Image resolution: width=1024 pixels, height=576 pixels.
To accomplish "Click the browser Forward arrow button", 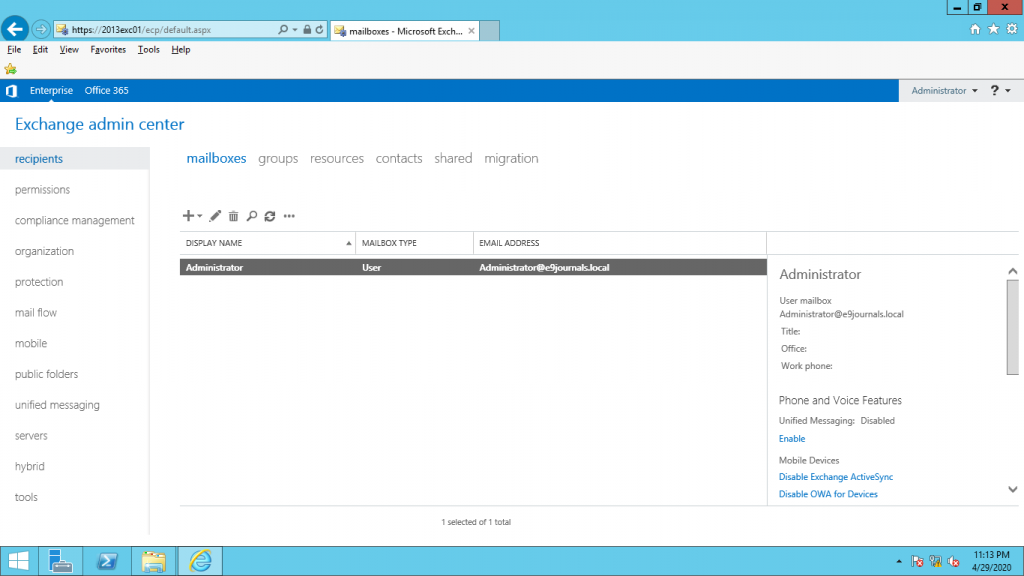I will (x=40, y=29).
